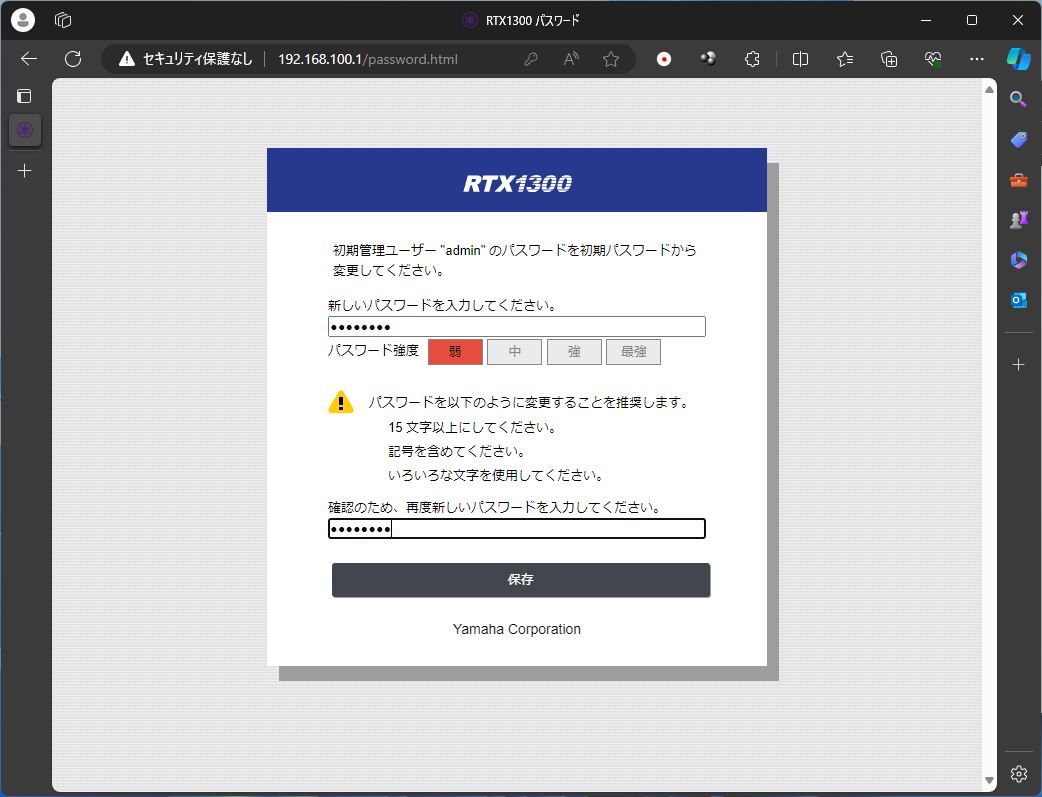Open sidebar Microsoft 365 icon
This screenshot has height=797, width=1042.
click(x=1019, y=260)
